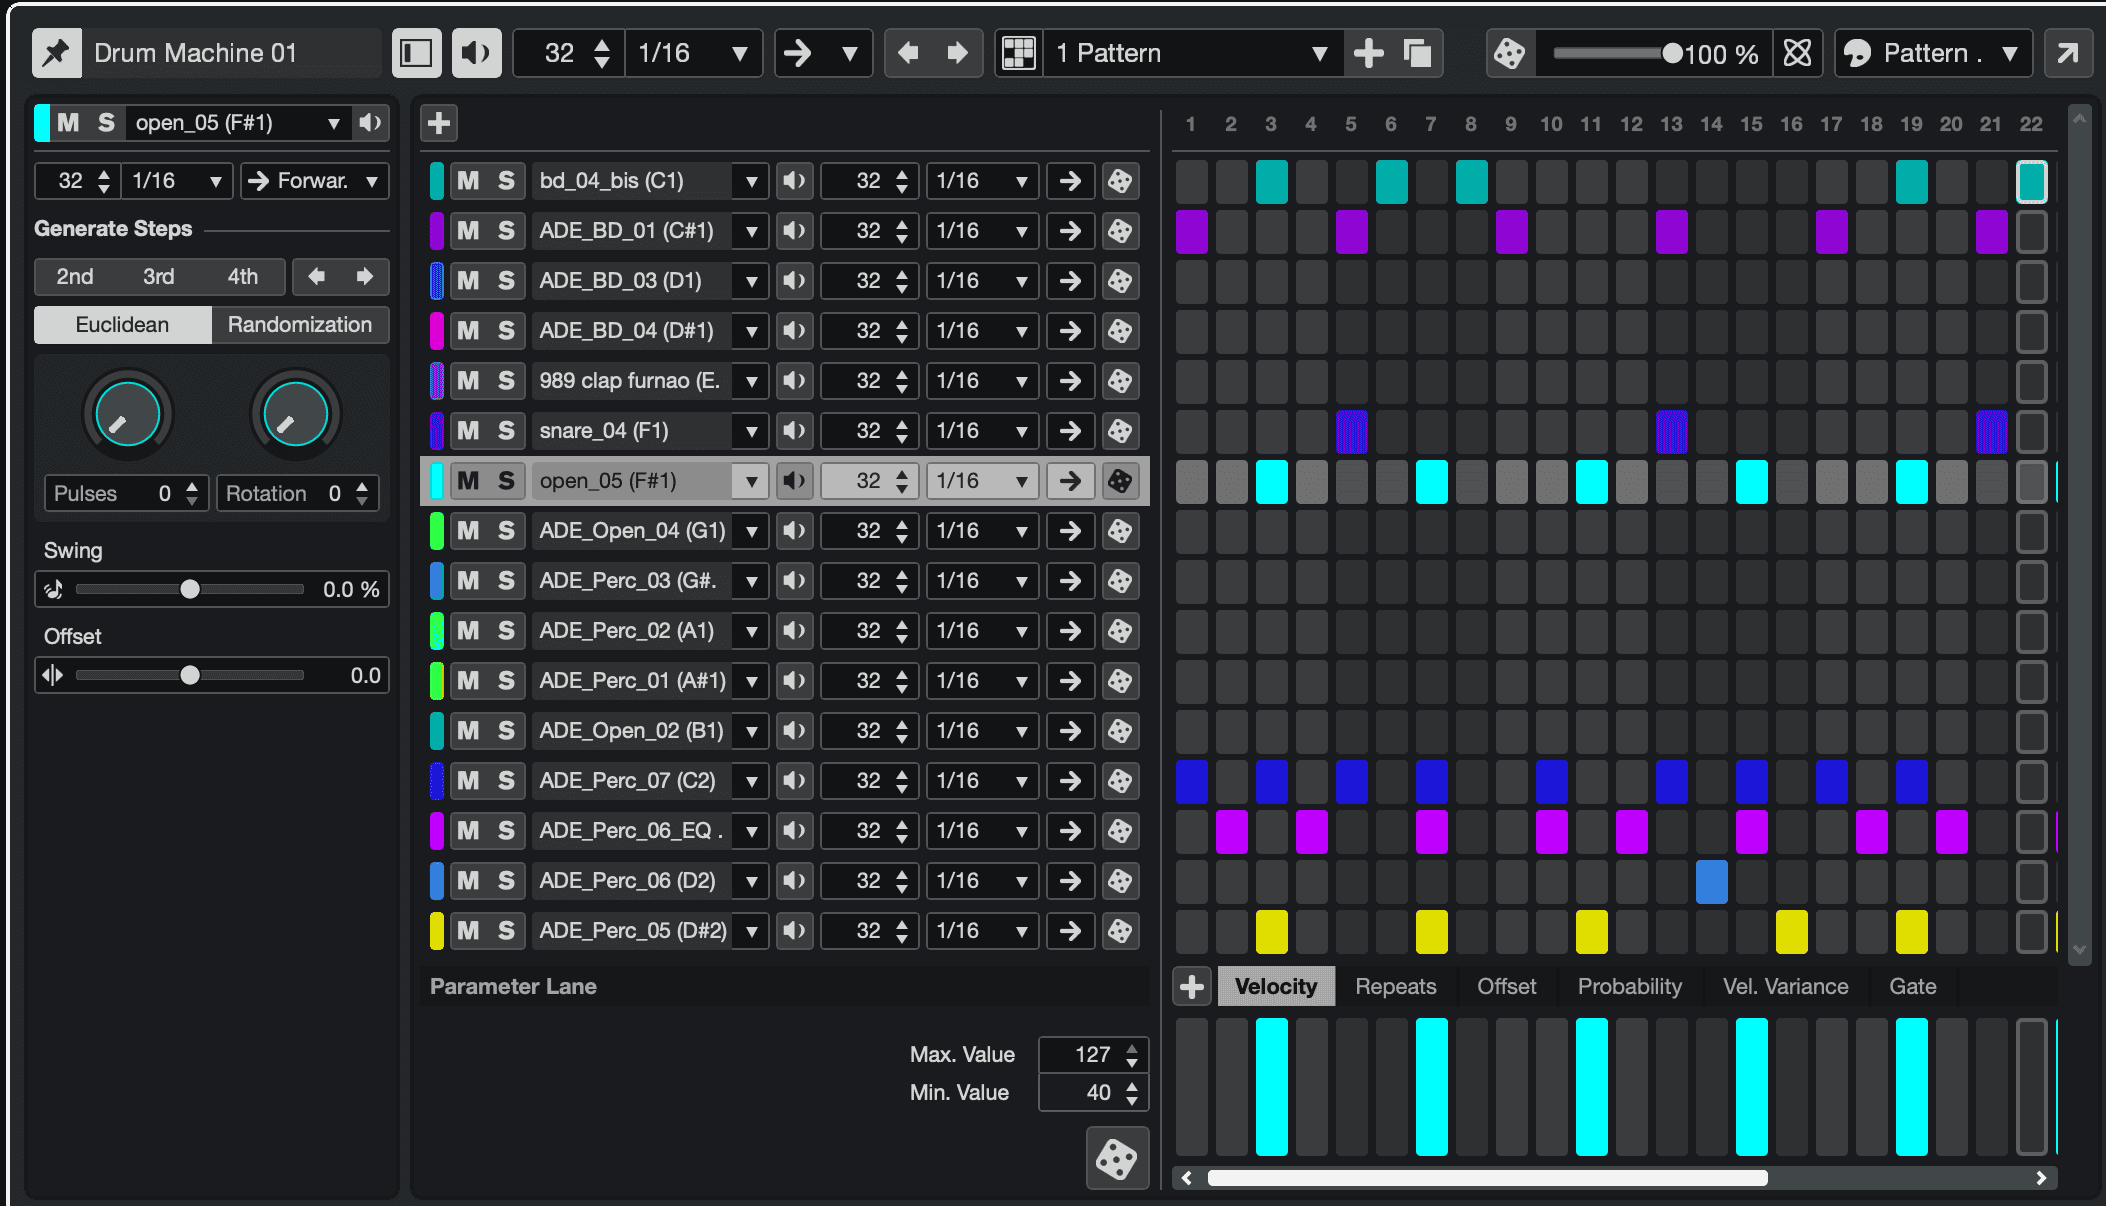Audition the ADE_BD_01 (C#1) lane speaker
Image resolution: width=2106 pixels, height=1206 pixels.
pos(794,231)
